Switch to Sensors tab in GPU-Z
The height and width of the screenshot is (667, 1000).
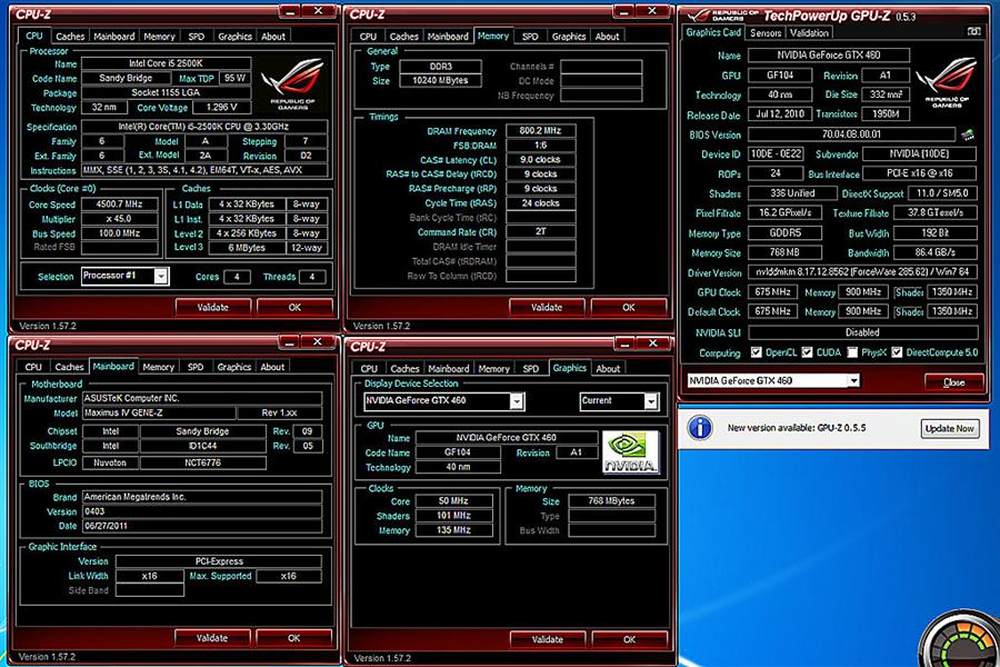point(765,33)
